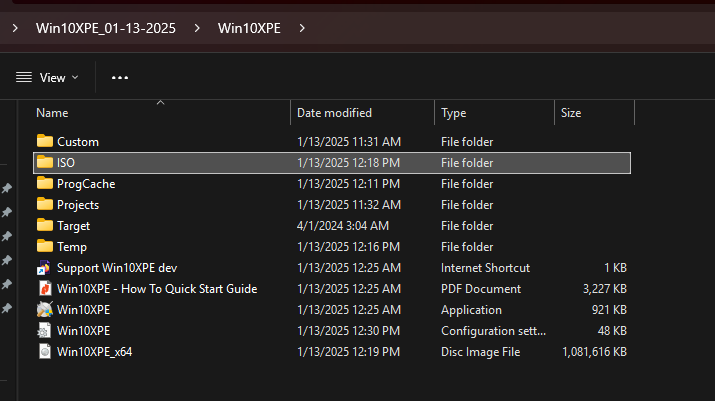This screenshot has width=715, height=401.
Task: Open the Custom folder icon
Action: coord(44,142)
